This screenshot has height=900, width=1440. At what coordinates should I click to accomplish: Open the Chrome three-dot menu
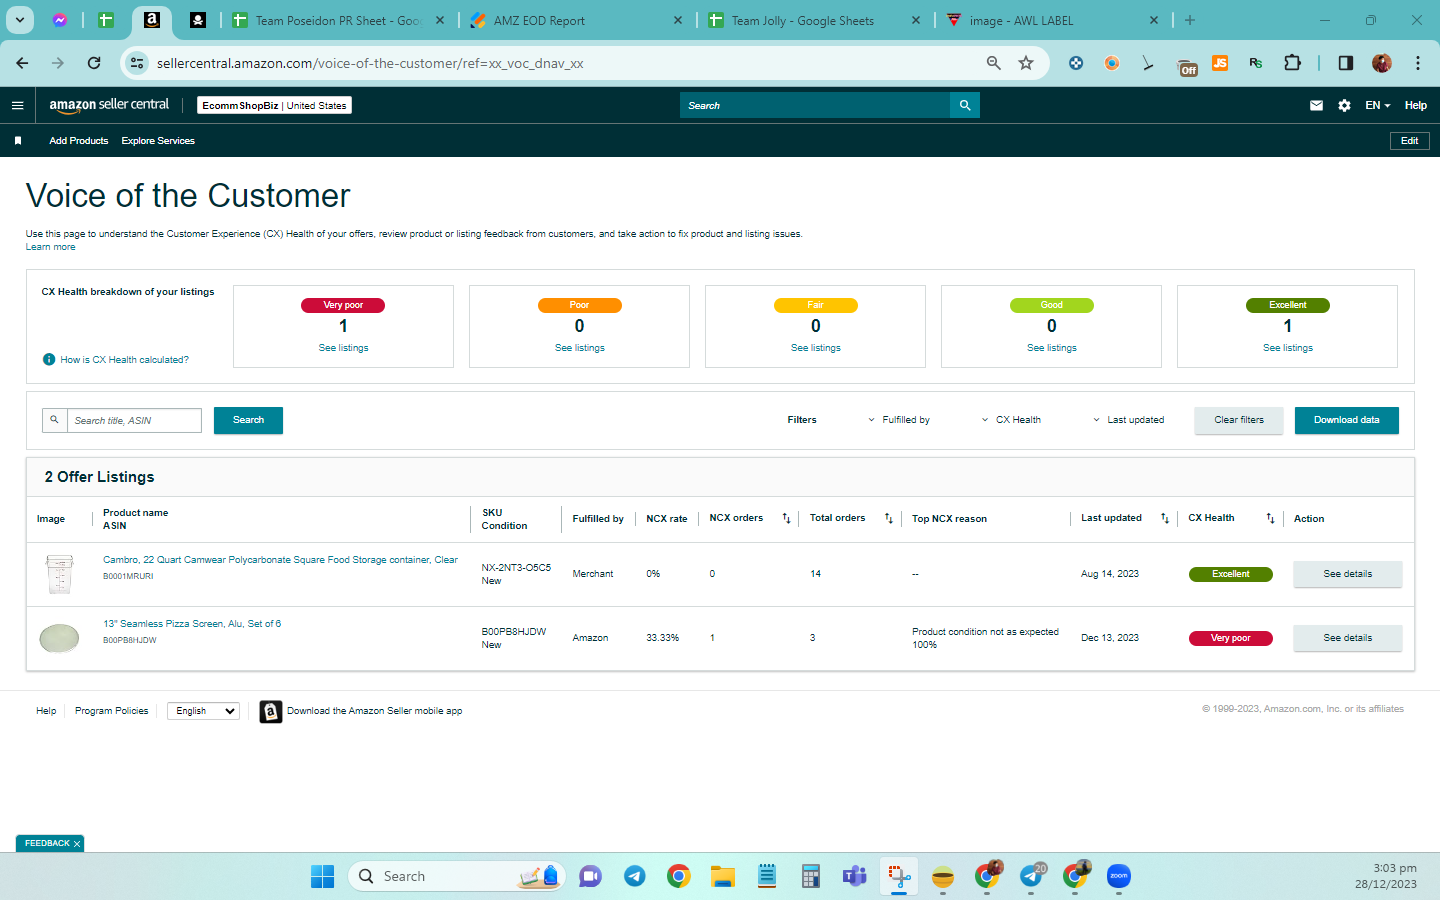coord(1418,63)
